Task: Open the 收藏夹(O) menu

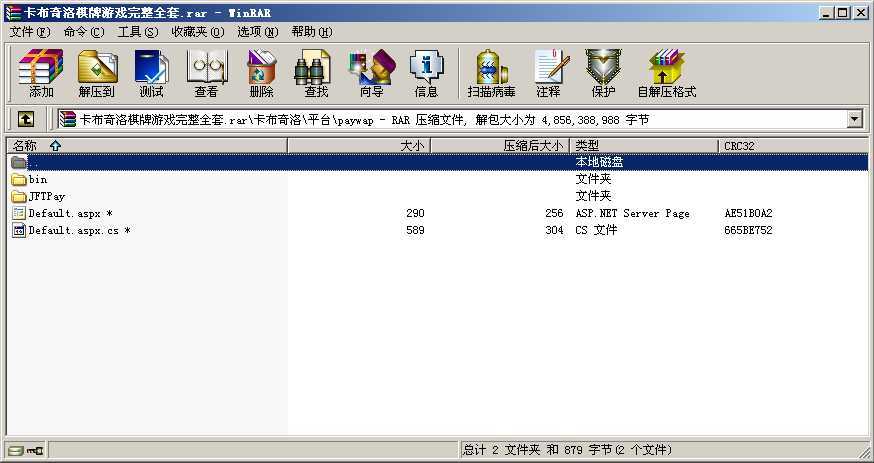Action: click(198, 32)
